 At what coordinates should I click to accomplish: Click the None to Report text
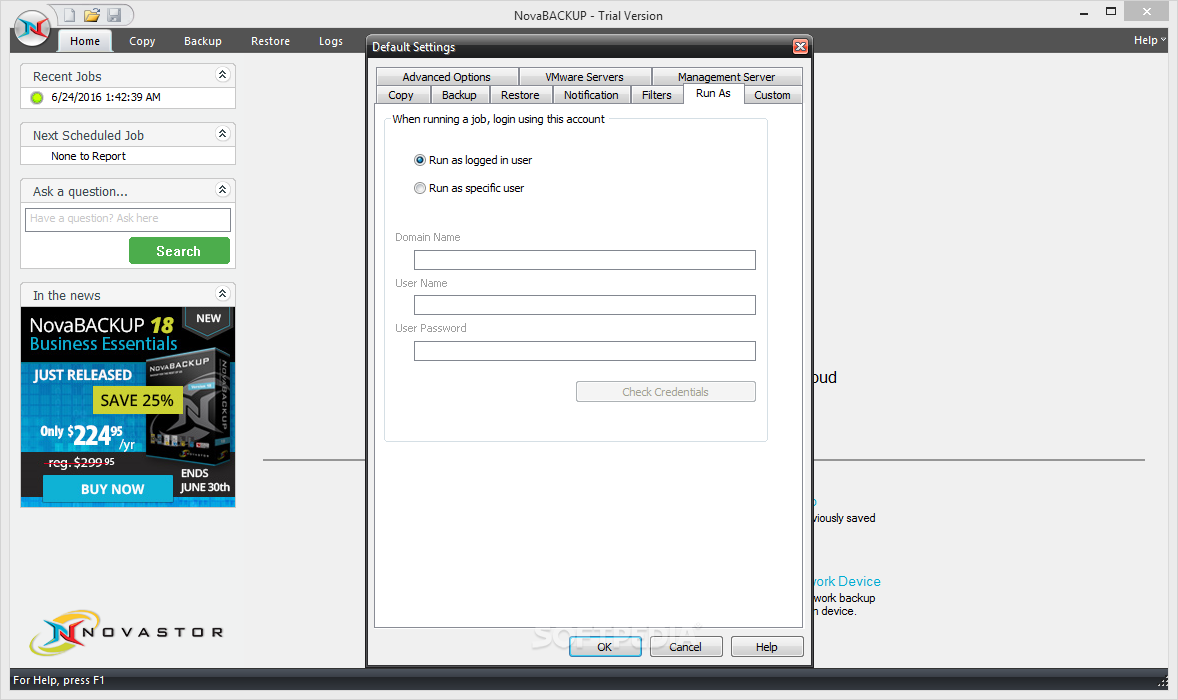[89, 156]
